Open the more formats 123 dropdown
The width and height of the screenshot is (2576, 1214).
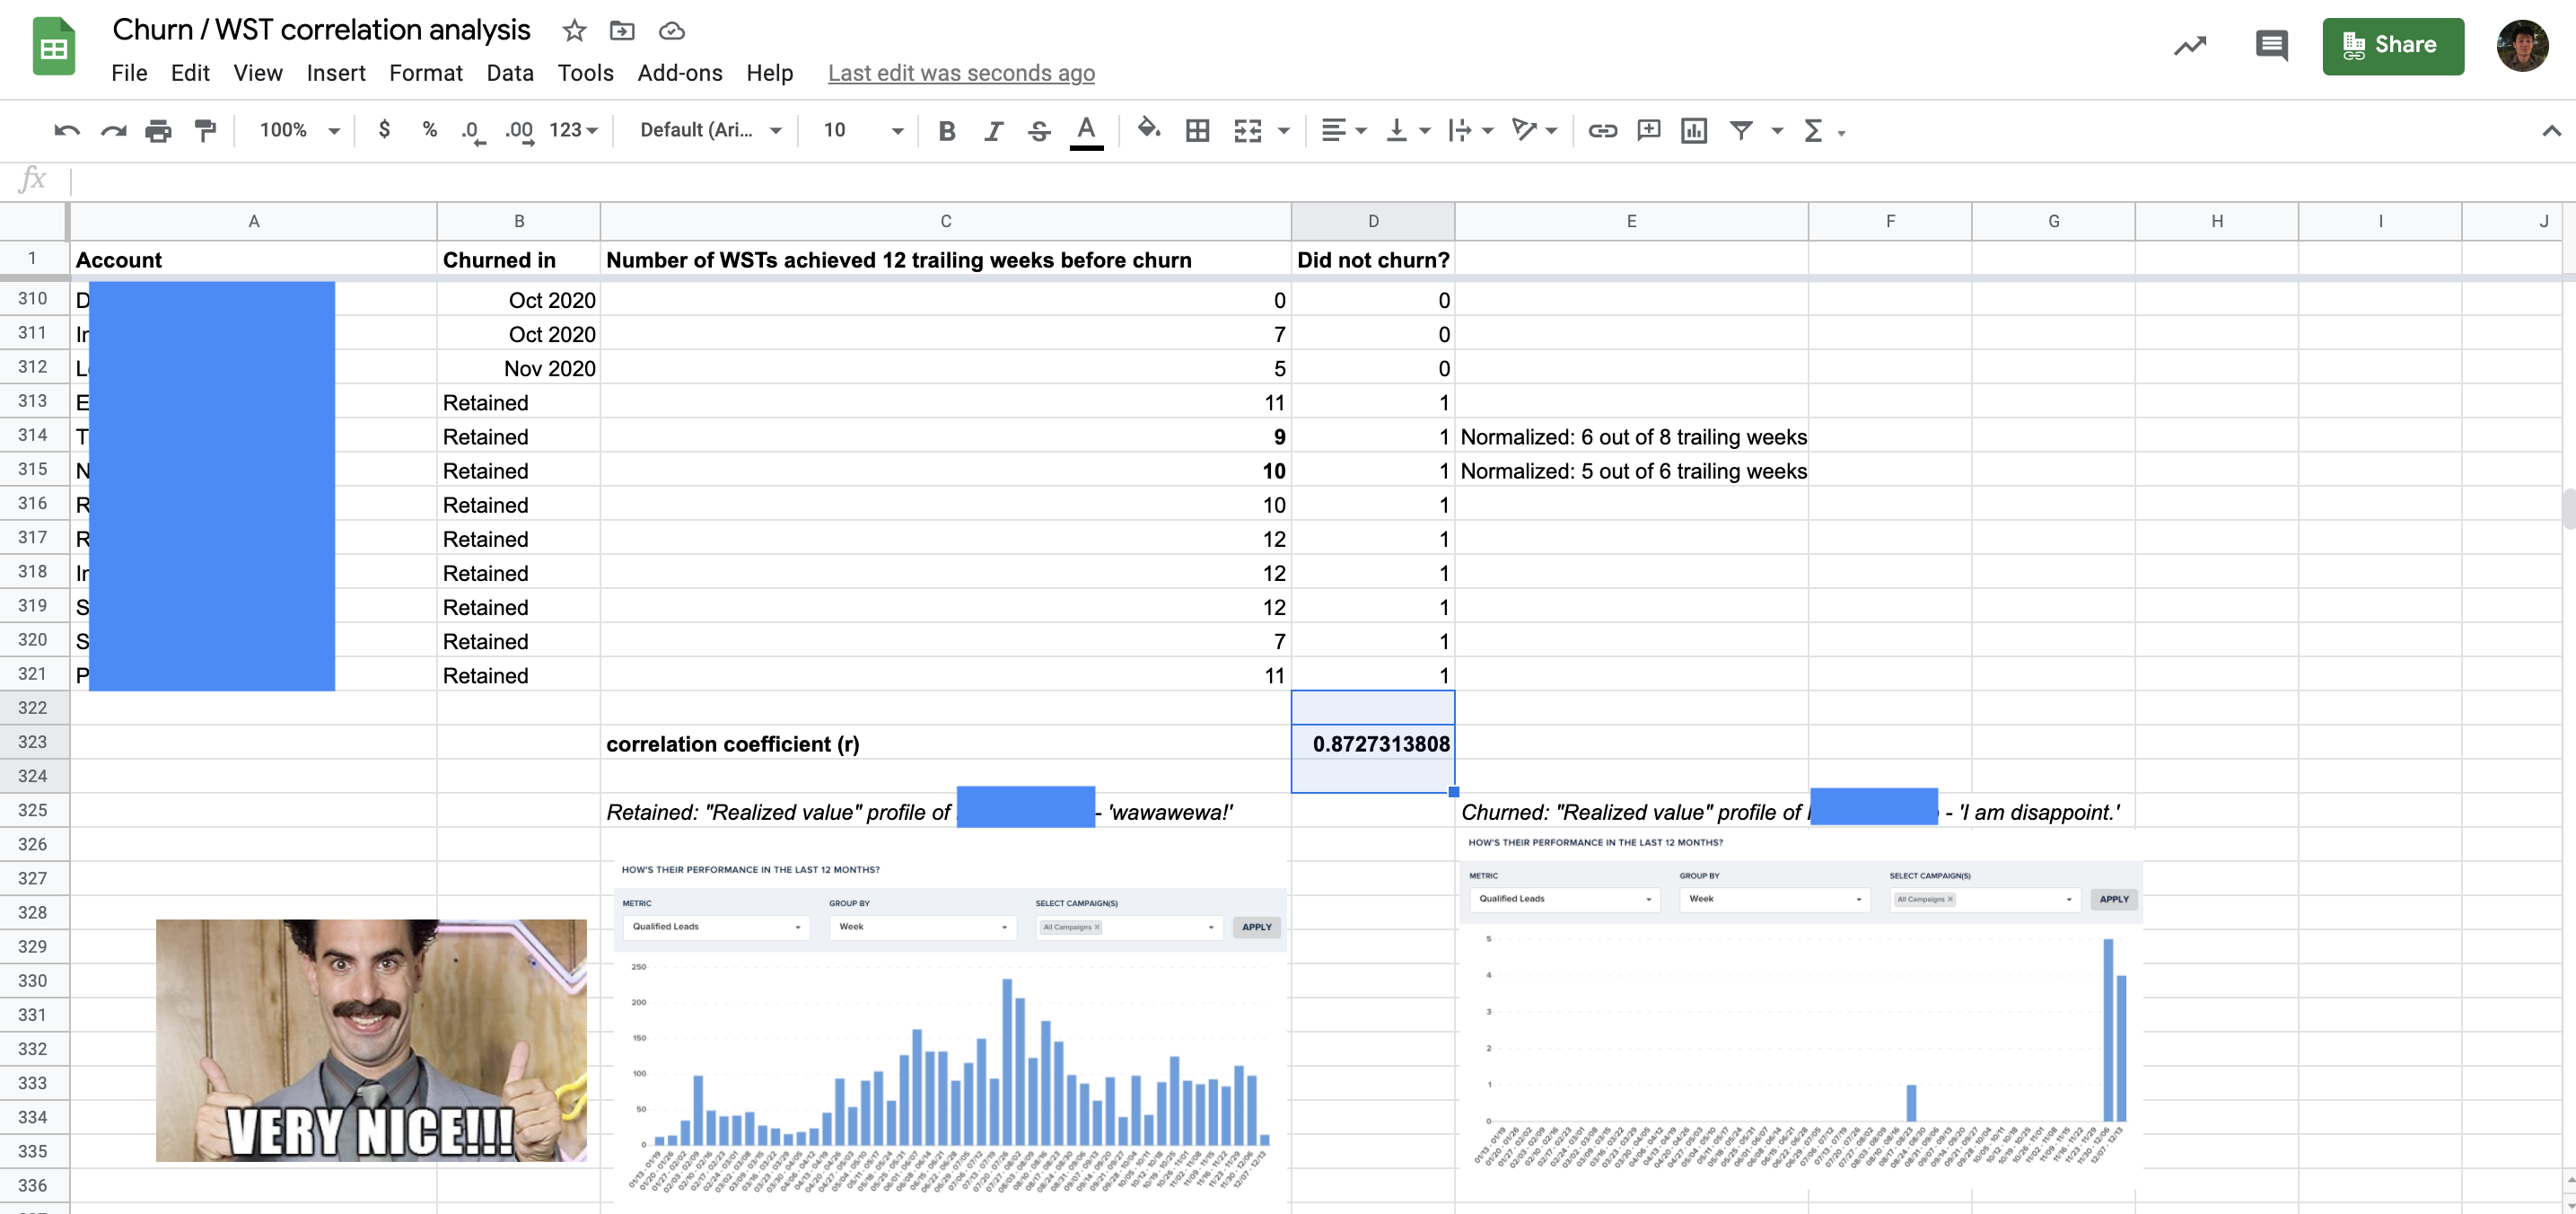(x=573, y=130)
